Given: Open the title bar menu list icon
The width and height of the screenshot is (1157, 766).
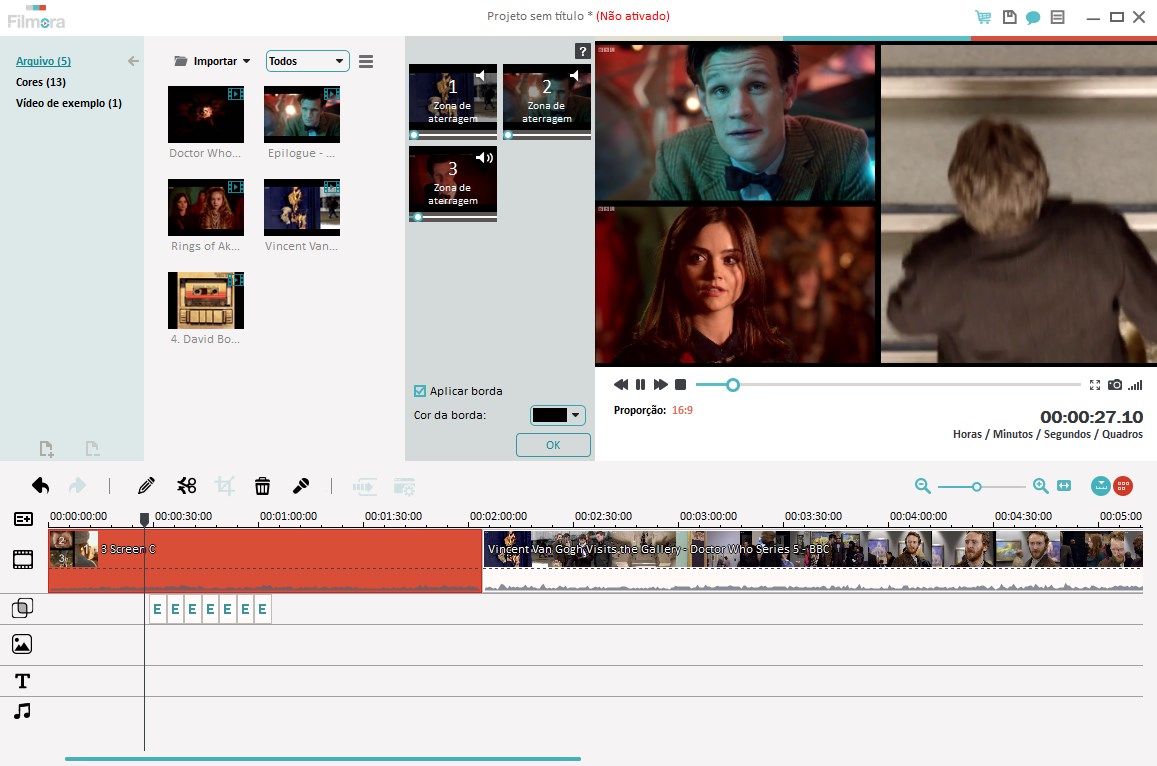Looking at the screenshot, I should [1057, 17].
